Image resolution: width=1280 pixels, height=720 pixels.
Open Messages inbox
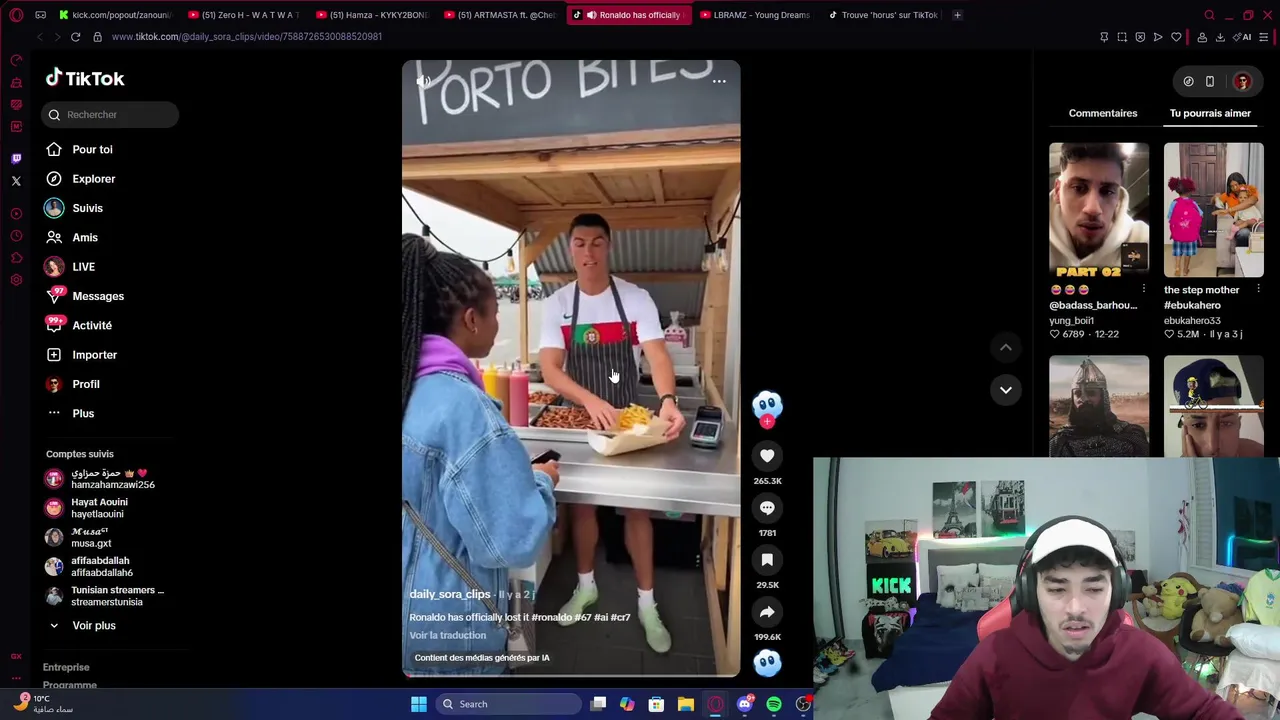97,296
